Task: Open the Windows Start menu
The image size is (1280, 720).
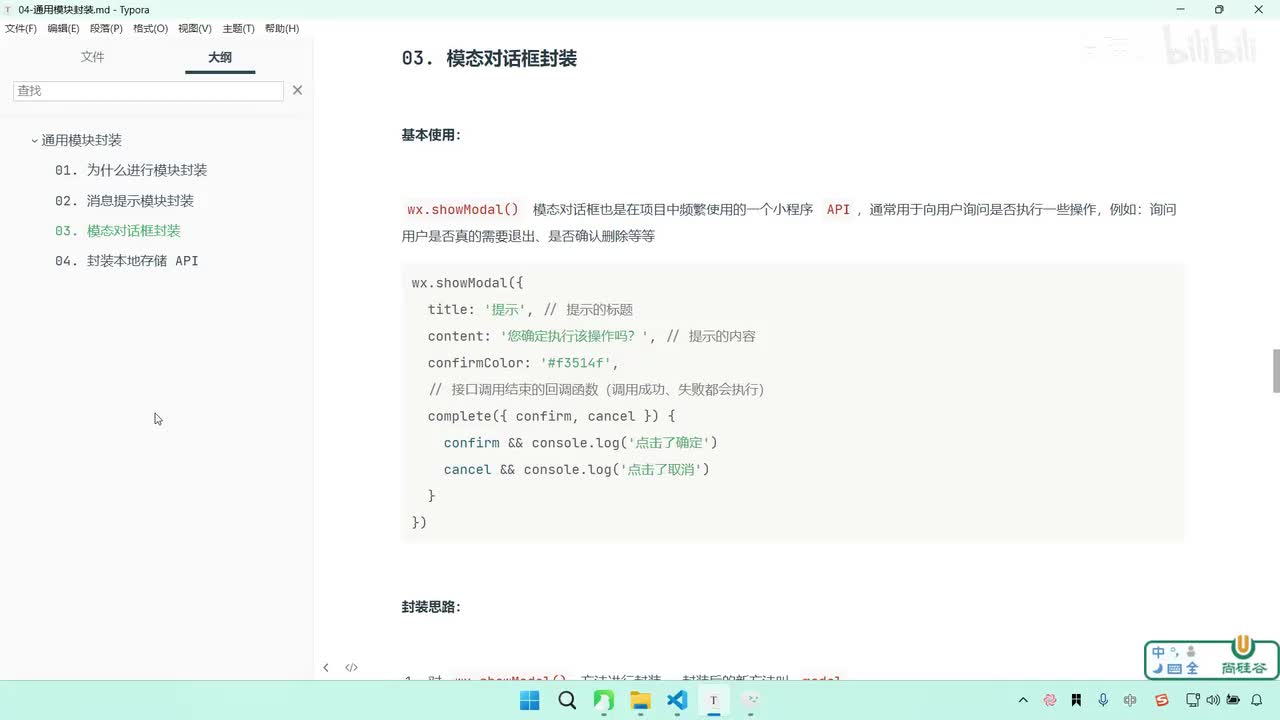Action: [530, 700]
